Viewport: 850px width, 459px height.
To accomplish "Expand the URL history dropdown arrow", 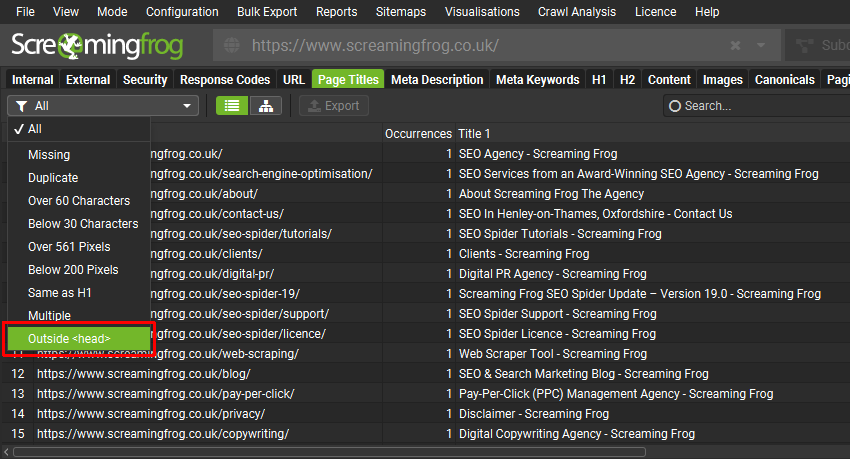I will 761,46.
